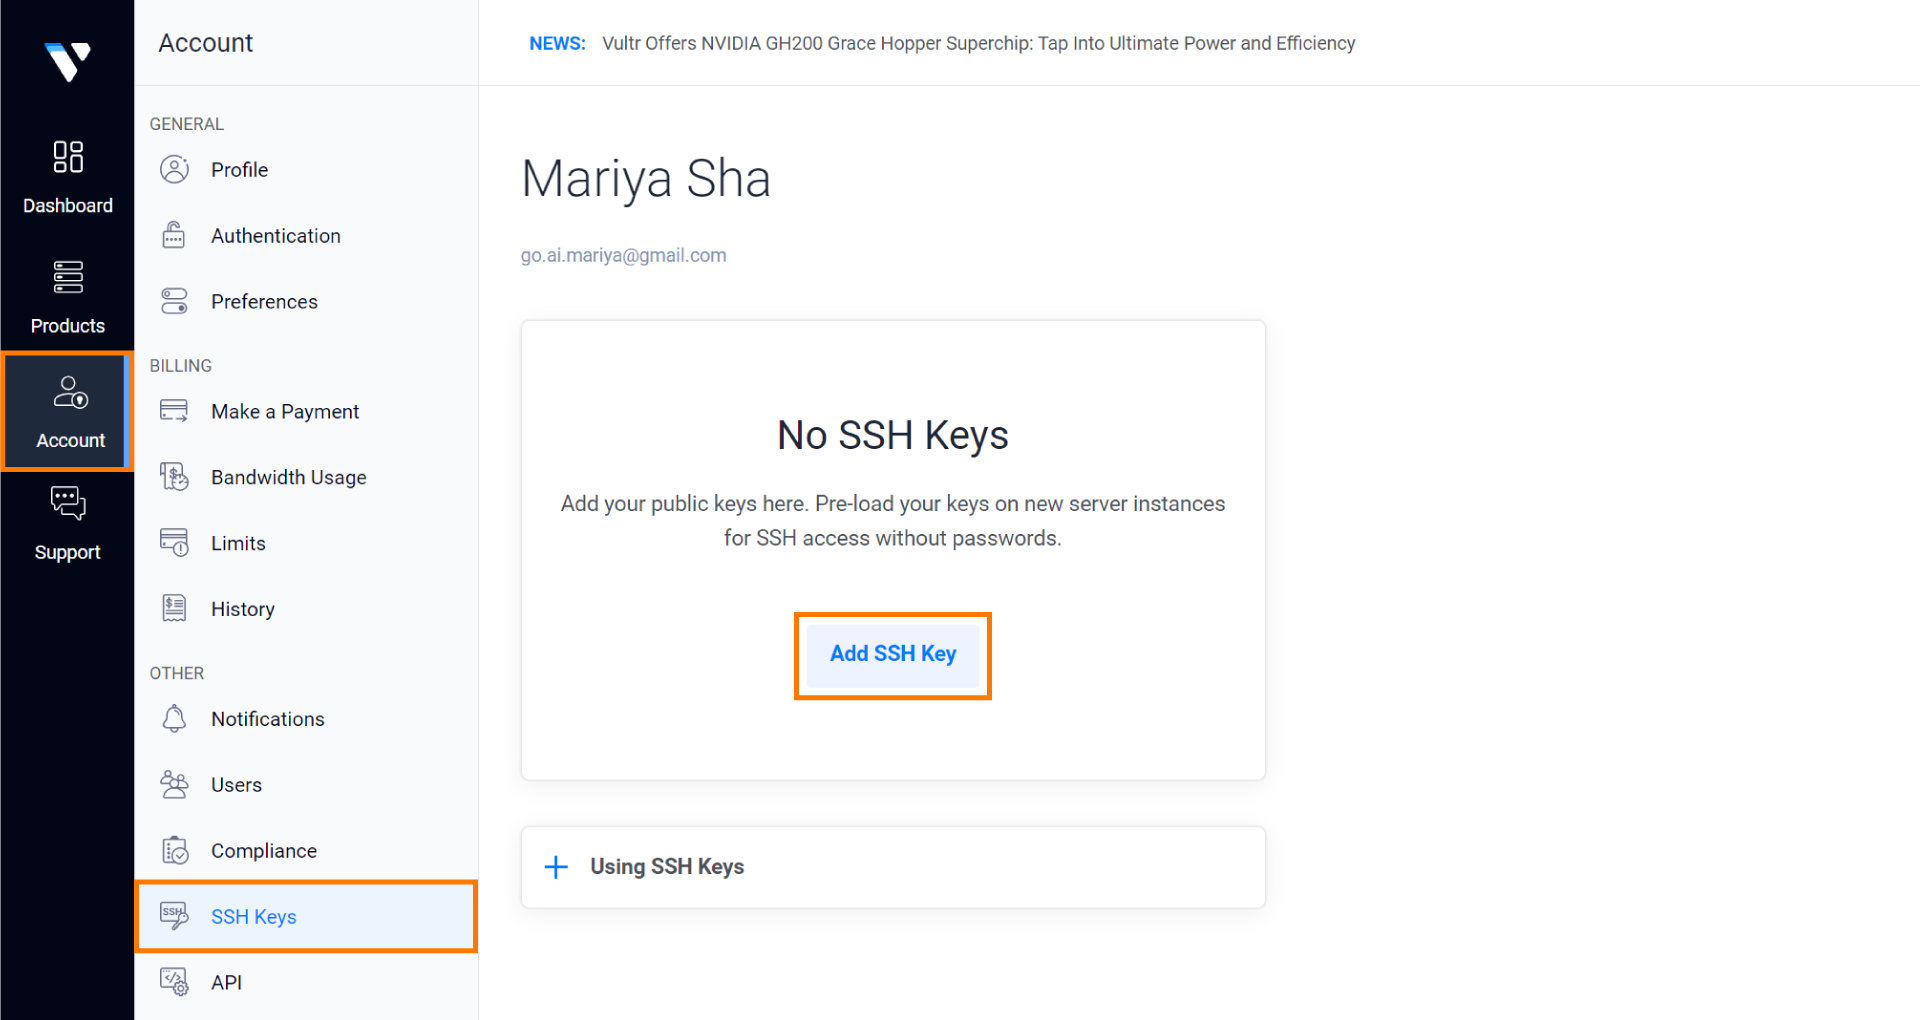The width and height of the screenshot is (1920, 1020).
Task: Open the news headline about NVIDIA GH200
Action: pos(978,43)
